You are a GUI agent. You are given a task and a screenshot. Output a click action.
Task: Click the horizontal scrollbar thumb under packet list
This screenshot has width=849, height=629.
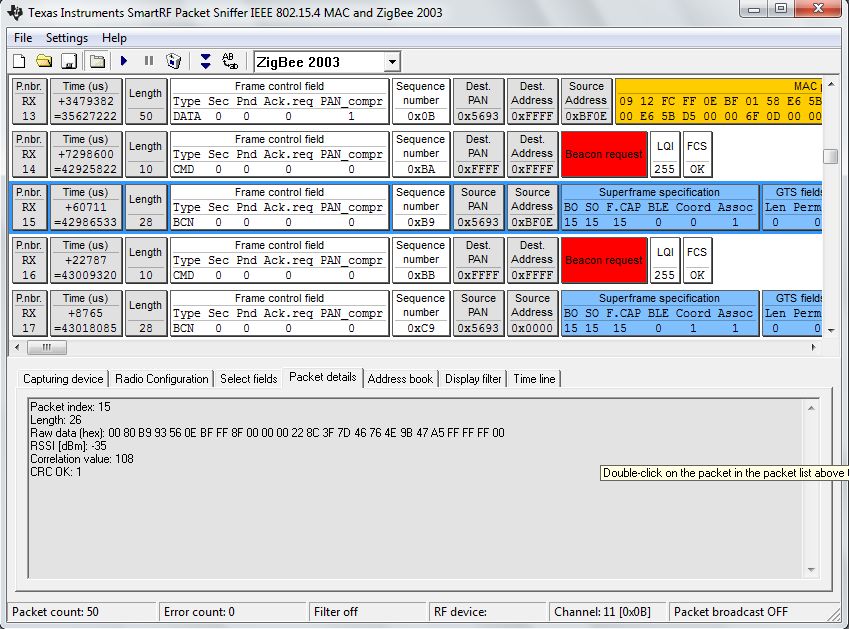pyautogui.click(x=47, y=348)
